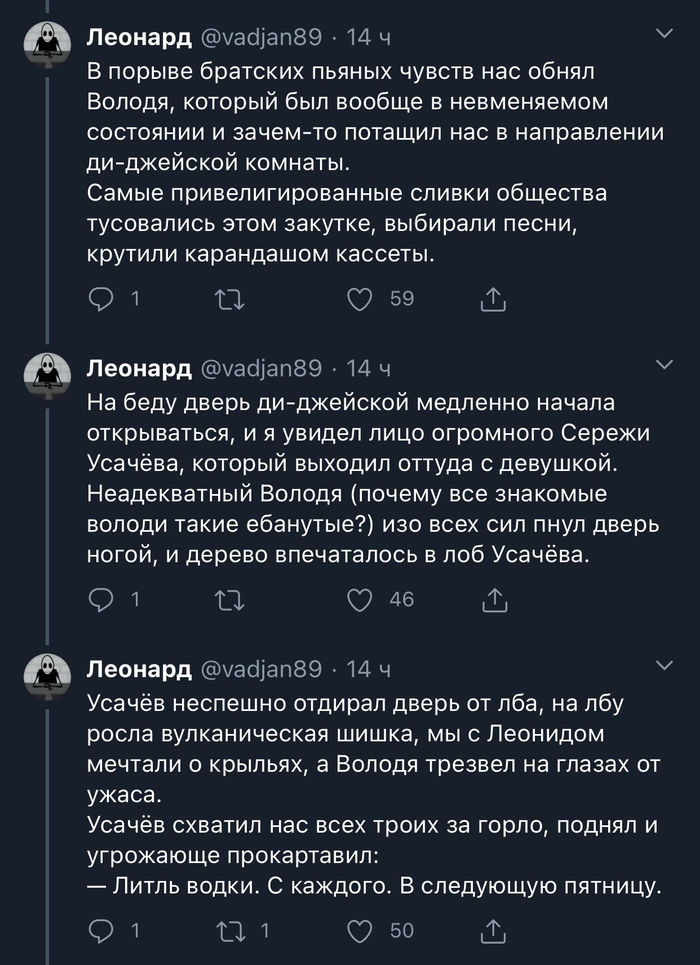
Task: Reply to the tweet about ди-джейской комнаты
Action: tap(103, 298)
